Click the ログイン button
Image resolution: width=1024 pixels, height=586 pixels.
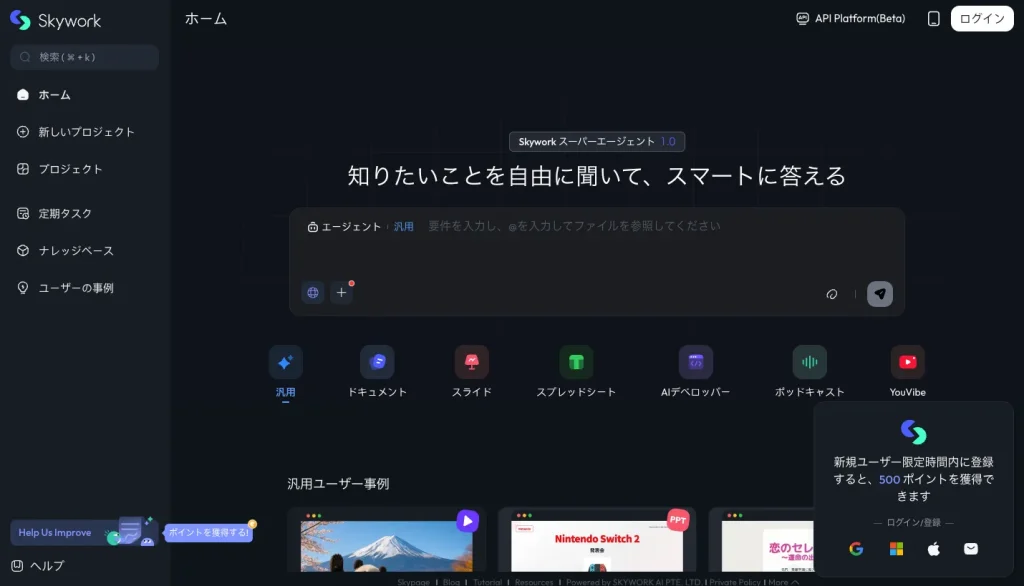tap(982, 19)
